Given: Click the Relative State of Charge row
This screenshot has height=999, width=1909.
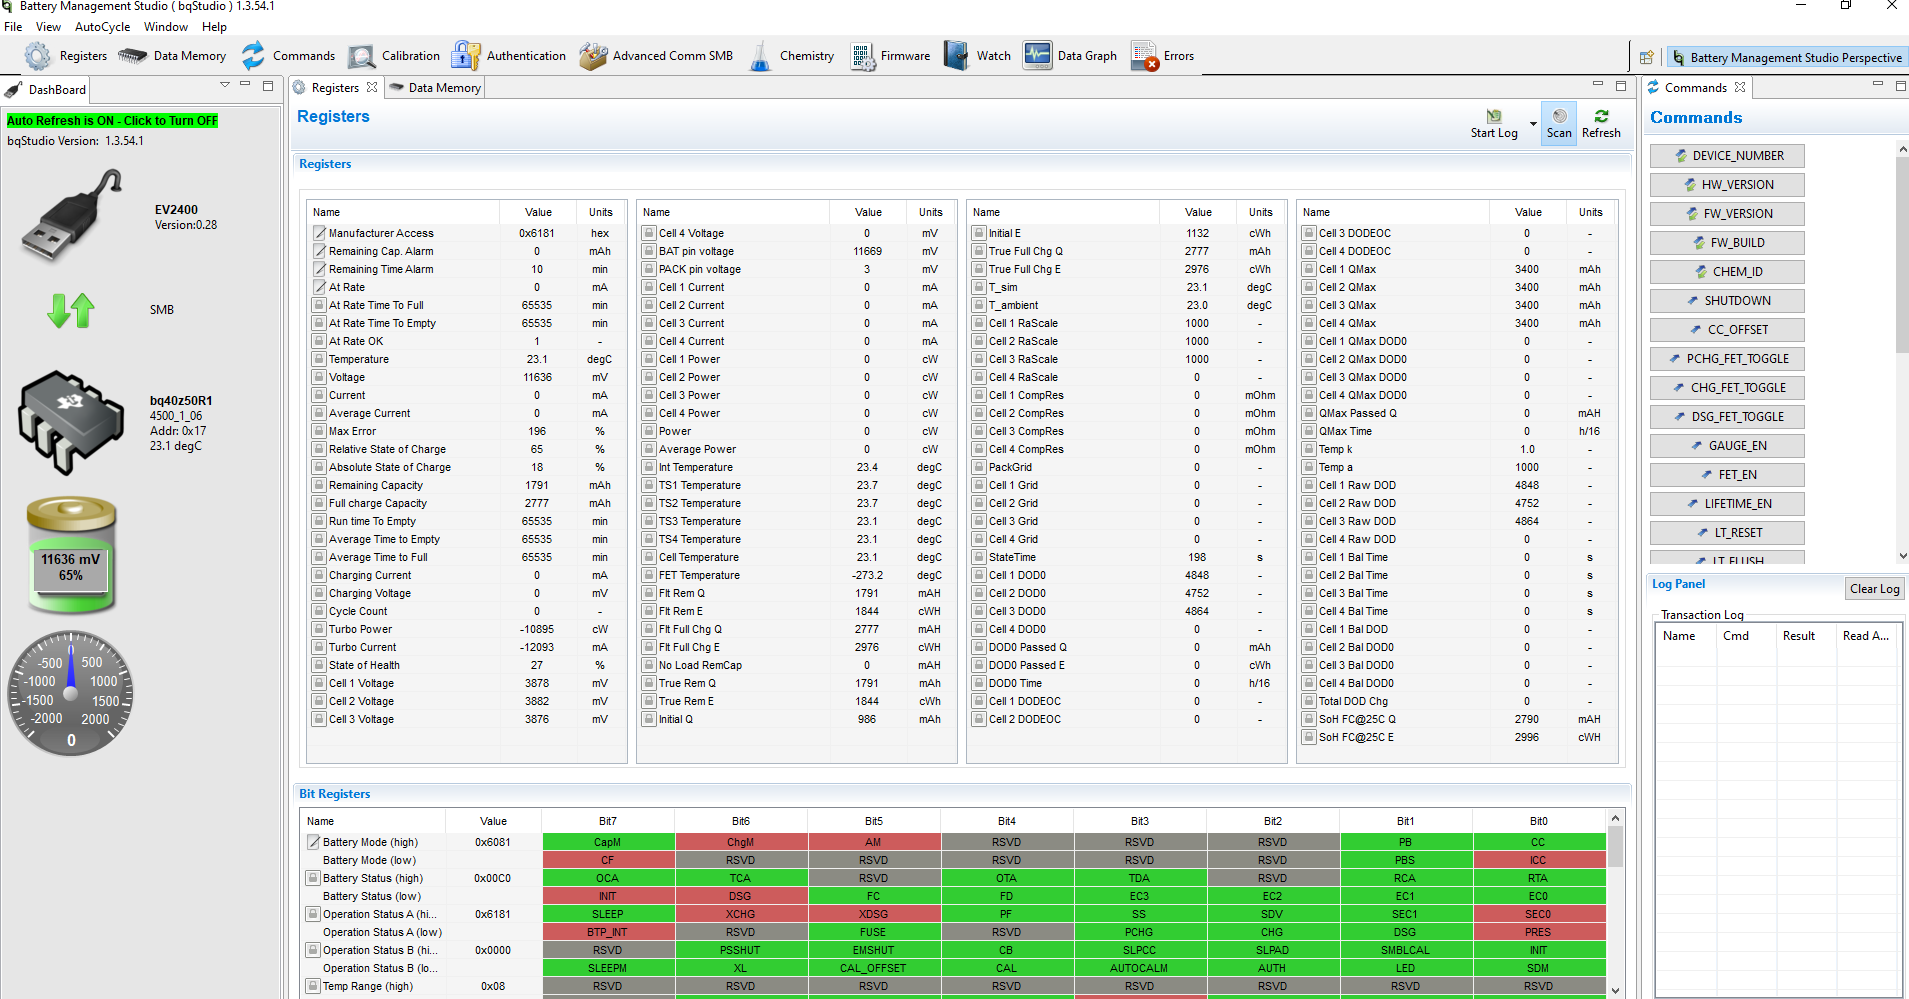Looking at the screenshot, I should click(x=467, y=449).
